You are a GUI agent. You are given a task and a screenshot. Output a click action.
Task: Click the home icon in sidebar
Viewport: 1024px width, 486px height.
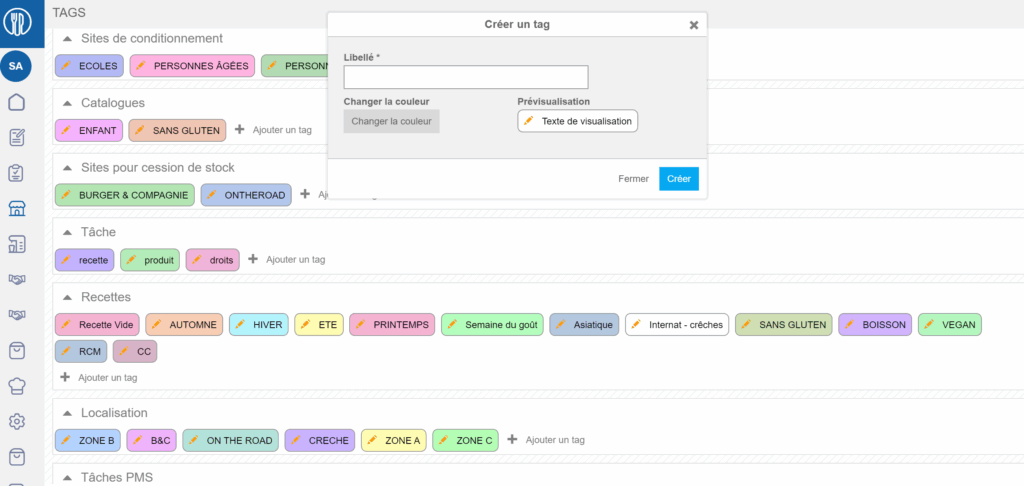tap(16, 102)
